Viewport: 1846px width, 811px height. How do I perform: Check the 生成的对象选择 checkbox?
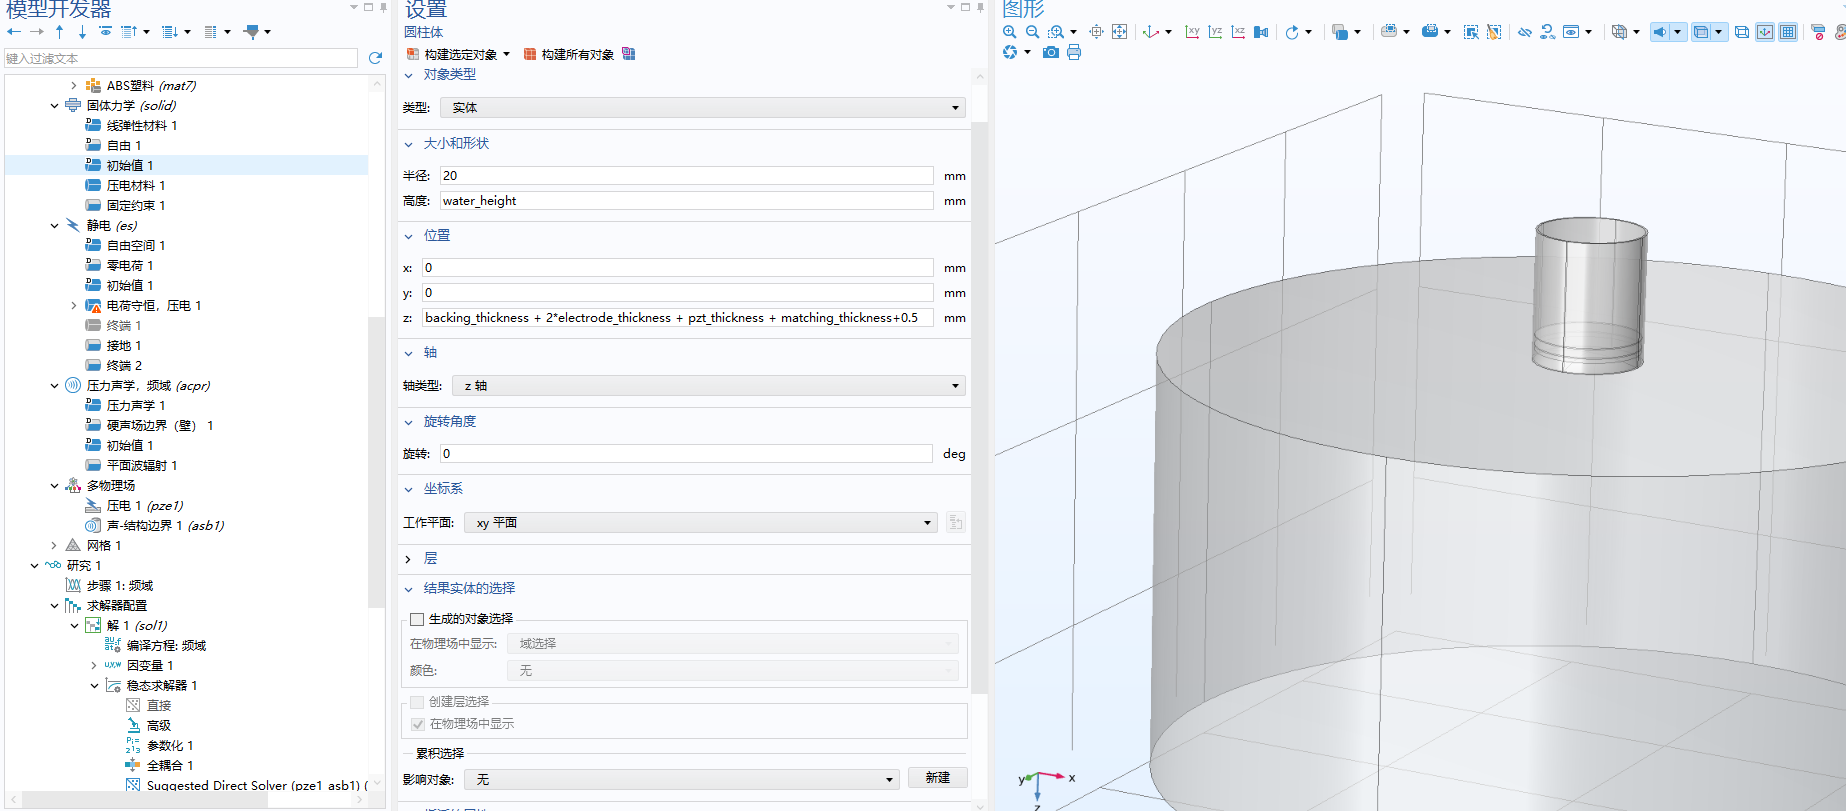[417, 619]
